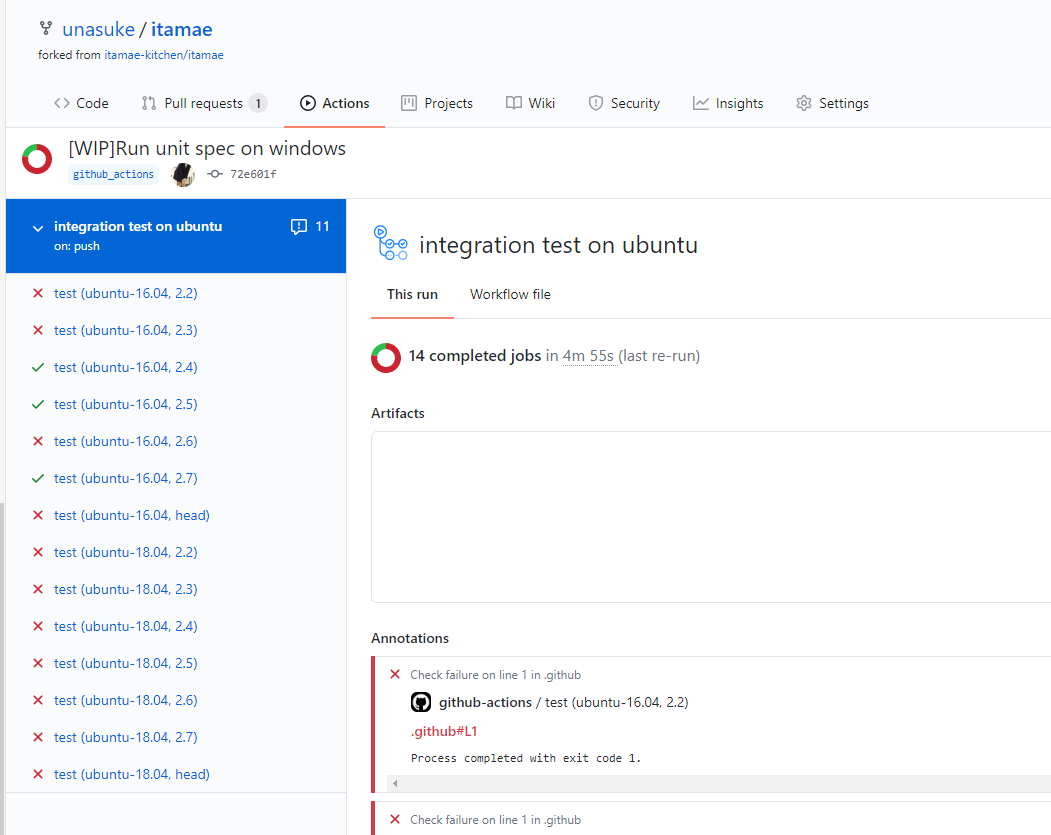This screenshot has height=835, width=1051.
Task: Open passing job test (ubuntu-16.04, 2.5)
Action: coord(125,404)
